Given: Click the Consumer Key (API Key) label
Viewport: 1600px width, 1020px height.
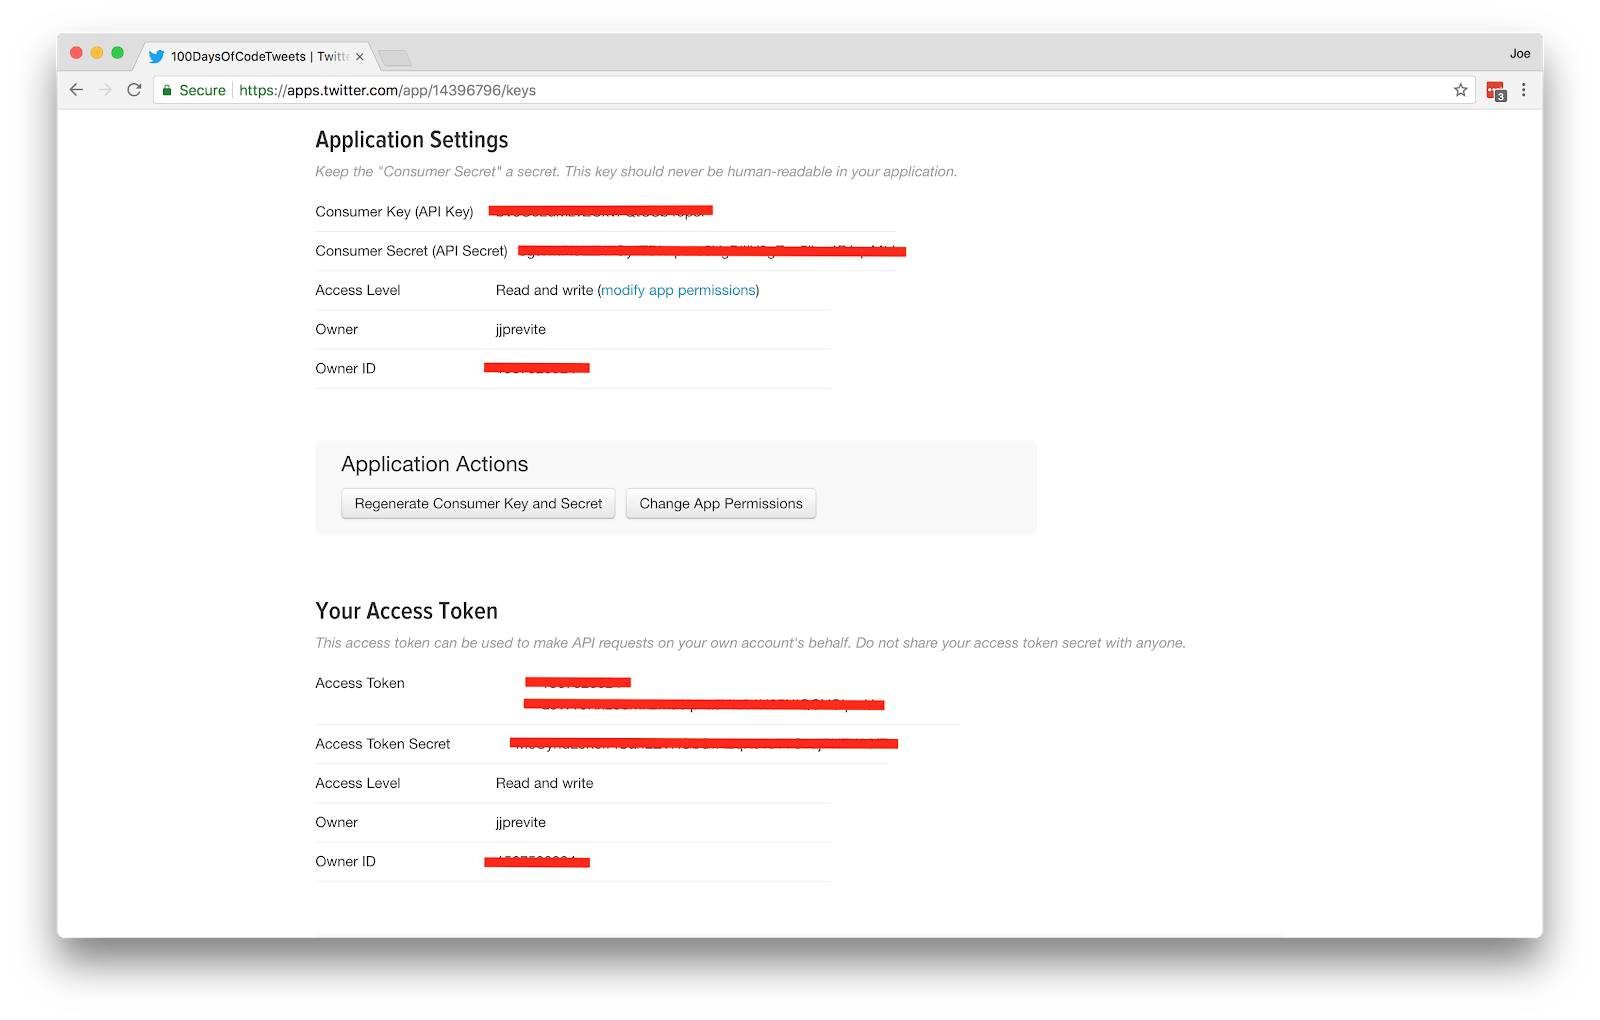Looking at the screenshot, I should [394, 212].
